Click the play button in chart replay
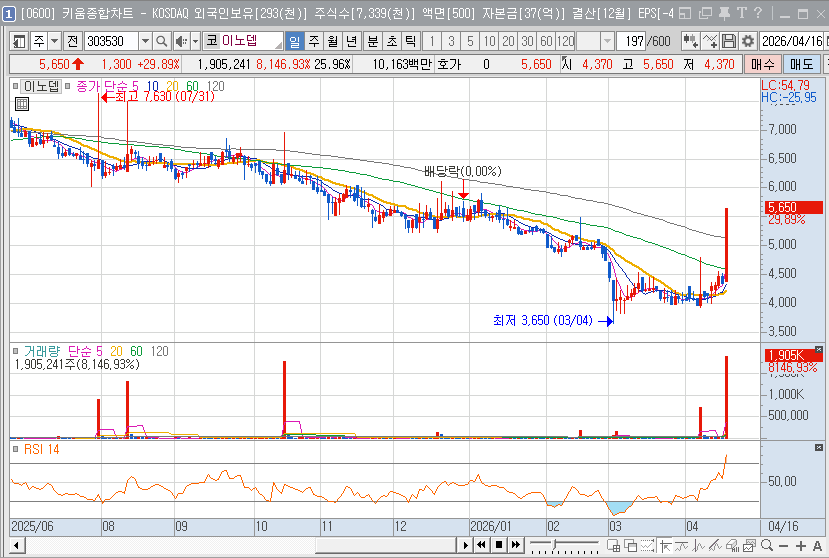 pyautogui.click(x=465, y=545)
